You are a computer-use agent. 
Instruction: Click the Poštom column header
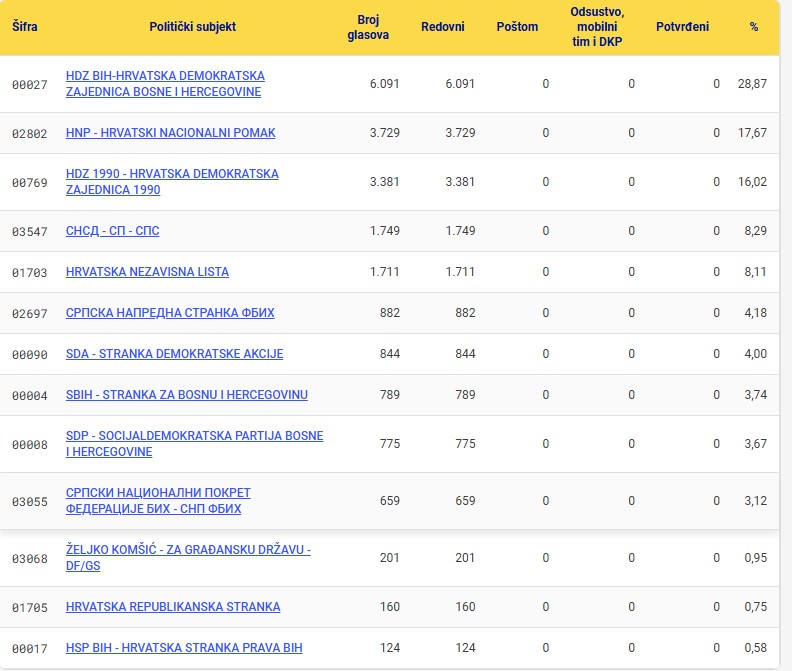coord(517,27)
